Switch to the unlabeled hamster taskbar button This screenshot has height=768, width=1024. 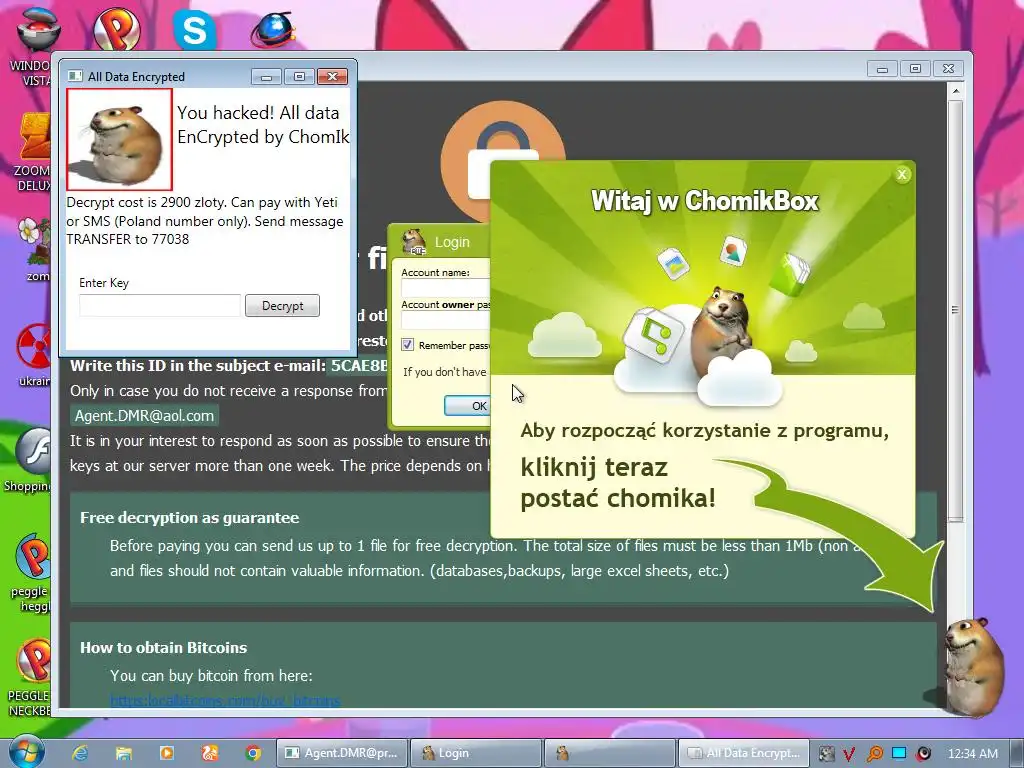click(610, 753)
